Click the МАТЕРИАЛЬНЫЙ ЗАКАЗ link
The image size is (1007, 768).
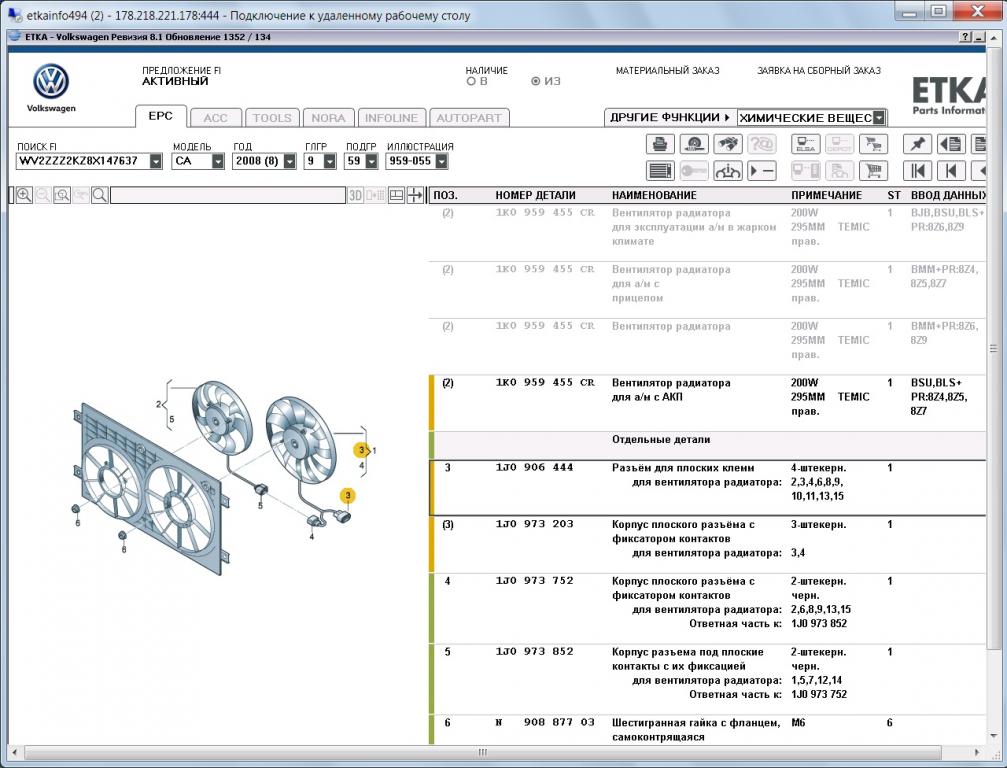pos(667,71)
